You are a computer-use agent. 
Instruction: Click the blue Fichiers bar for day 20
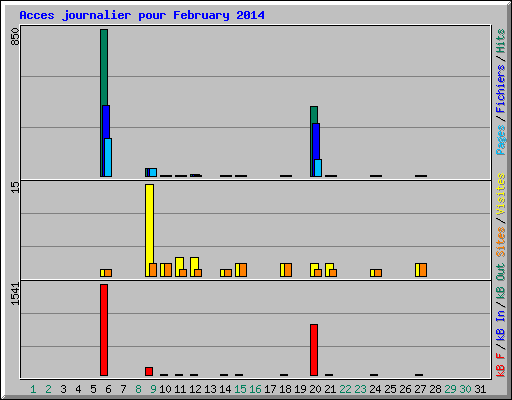(317, 141)
